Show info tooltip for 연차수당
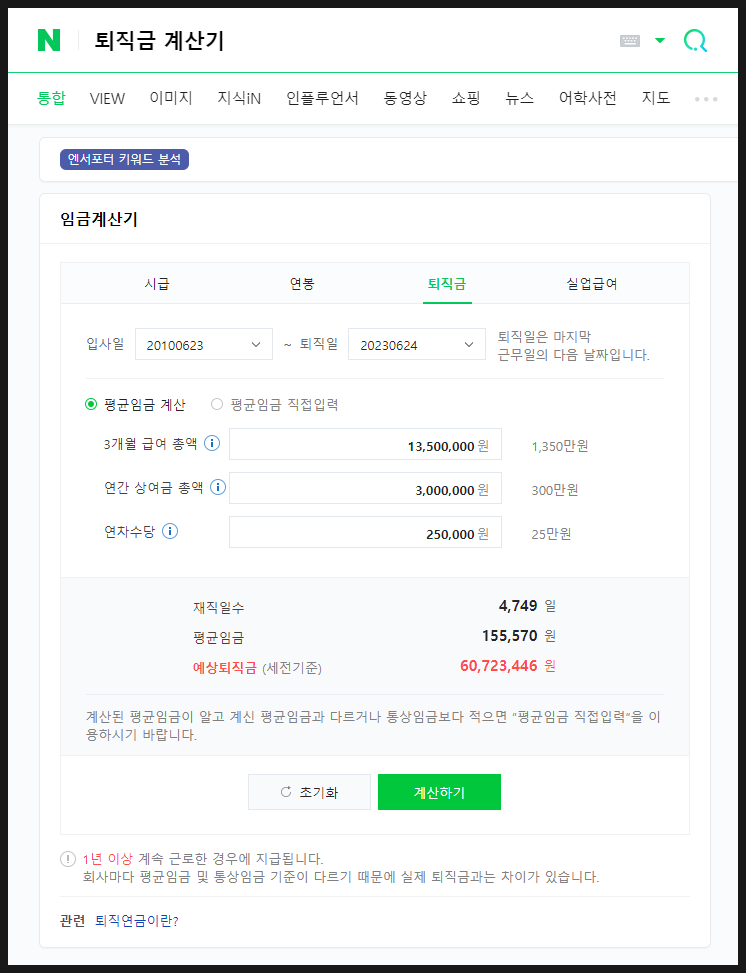Viewport: 746px width, 973px height. [x=170, y=531]
